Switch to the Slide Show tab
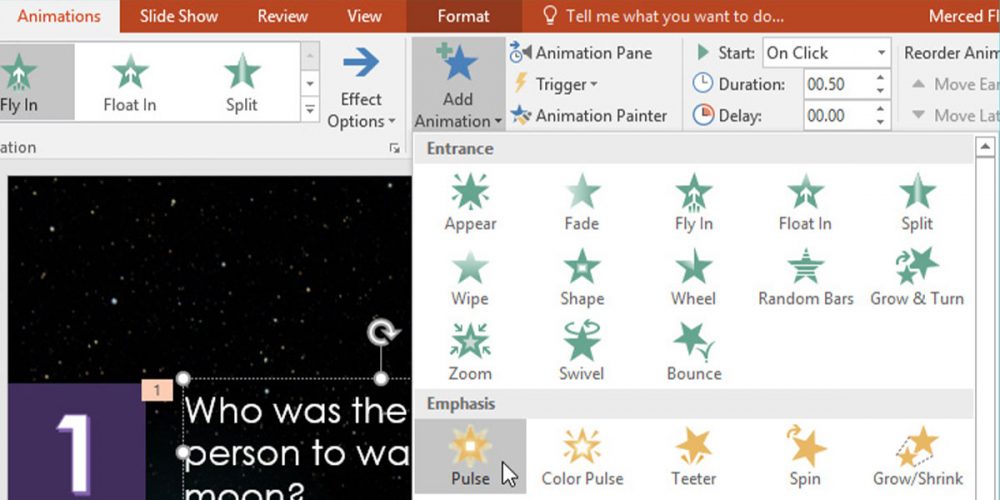 [x=179, y=16]
